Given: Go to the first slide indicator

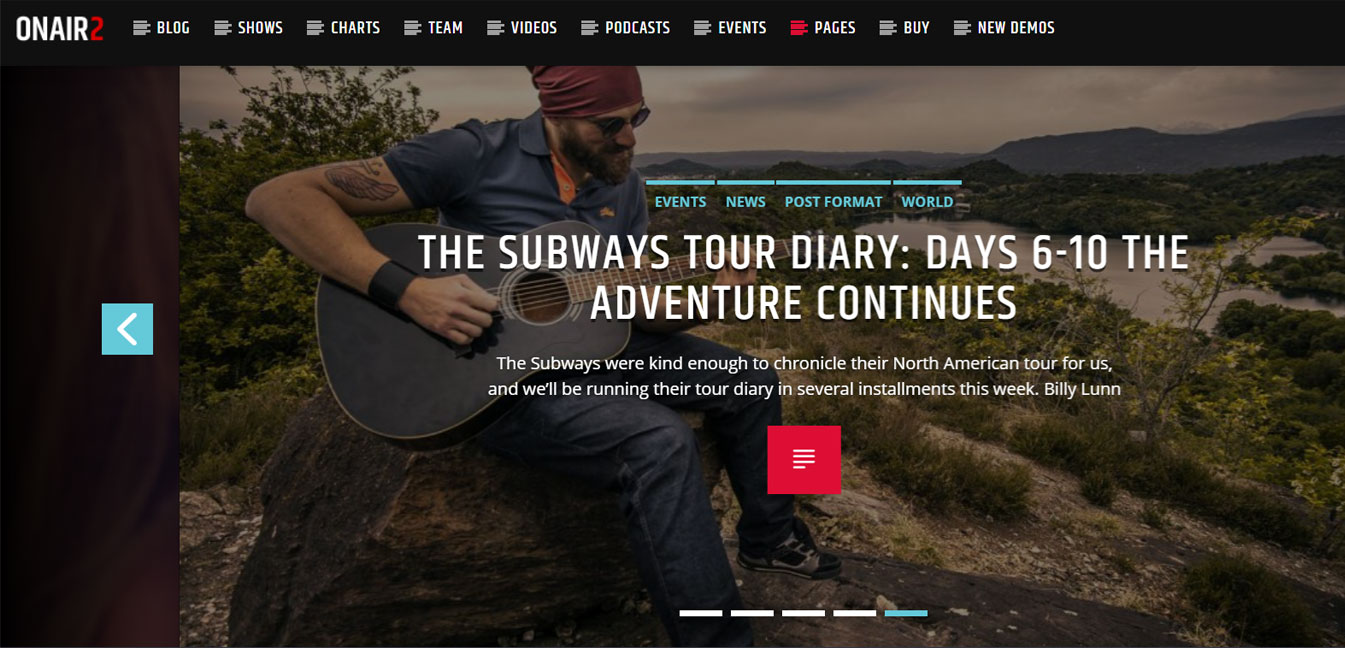Looking at the screenshot, I should (x=701, y=613).
